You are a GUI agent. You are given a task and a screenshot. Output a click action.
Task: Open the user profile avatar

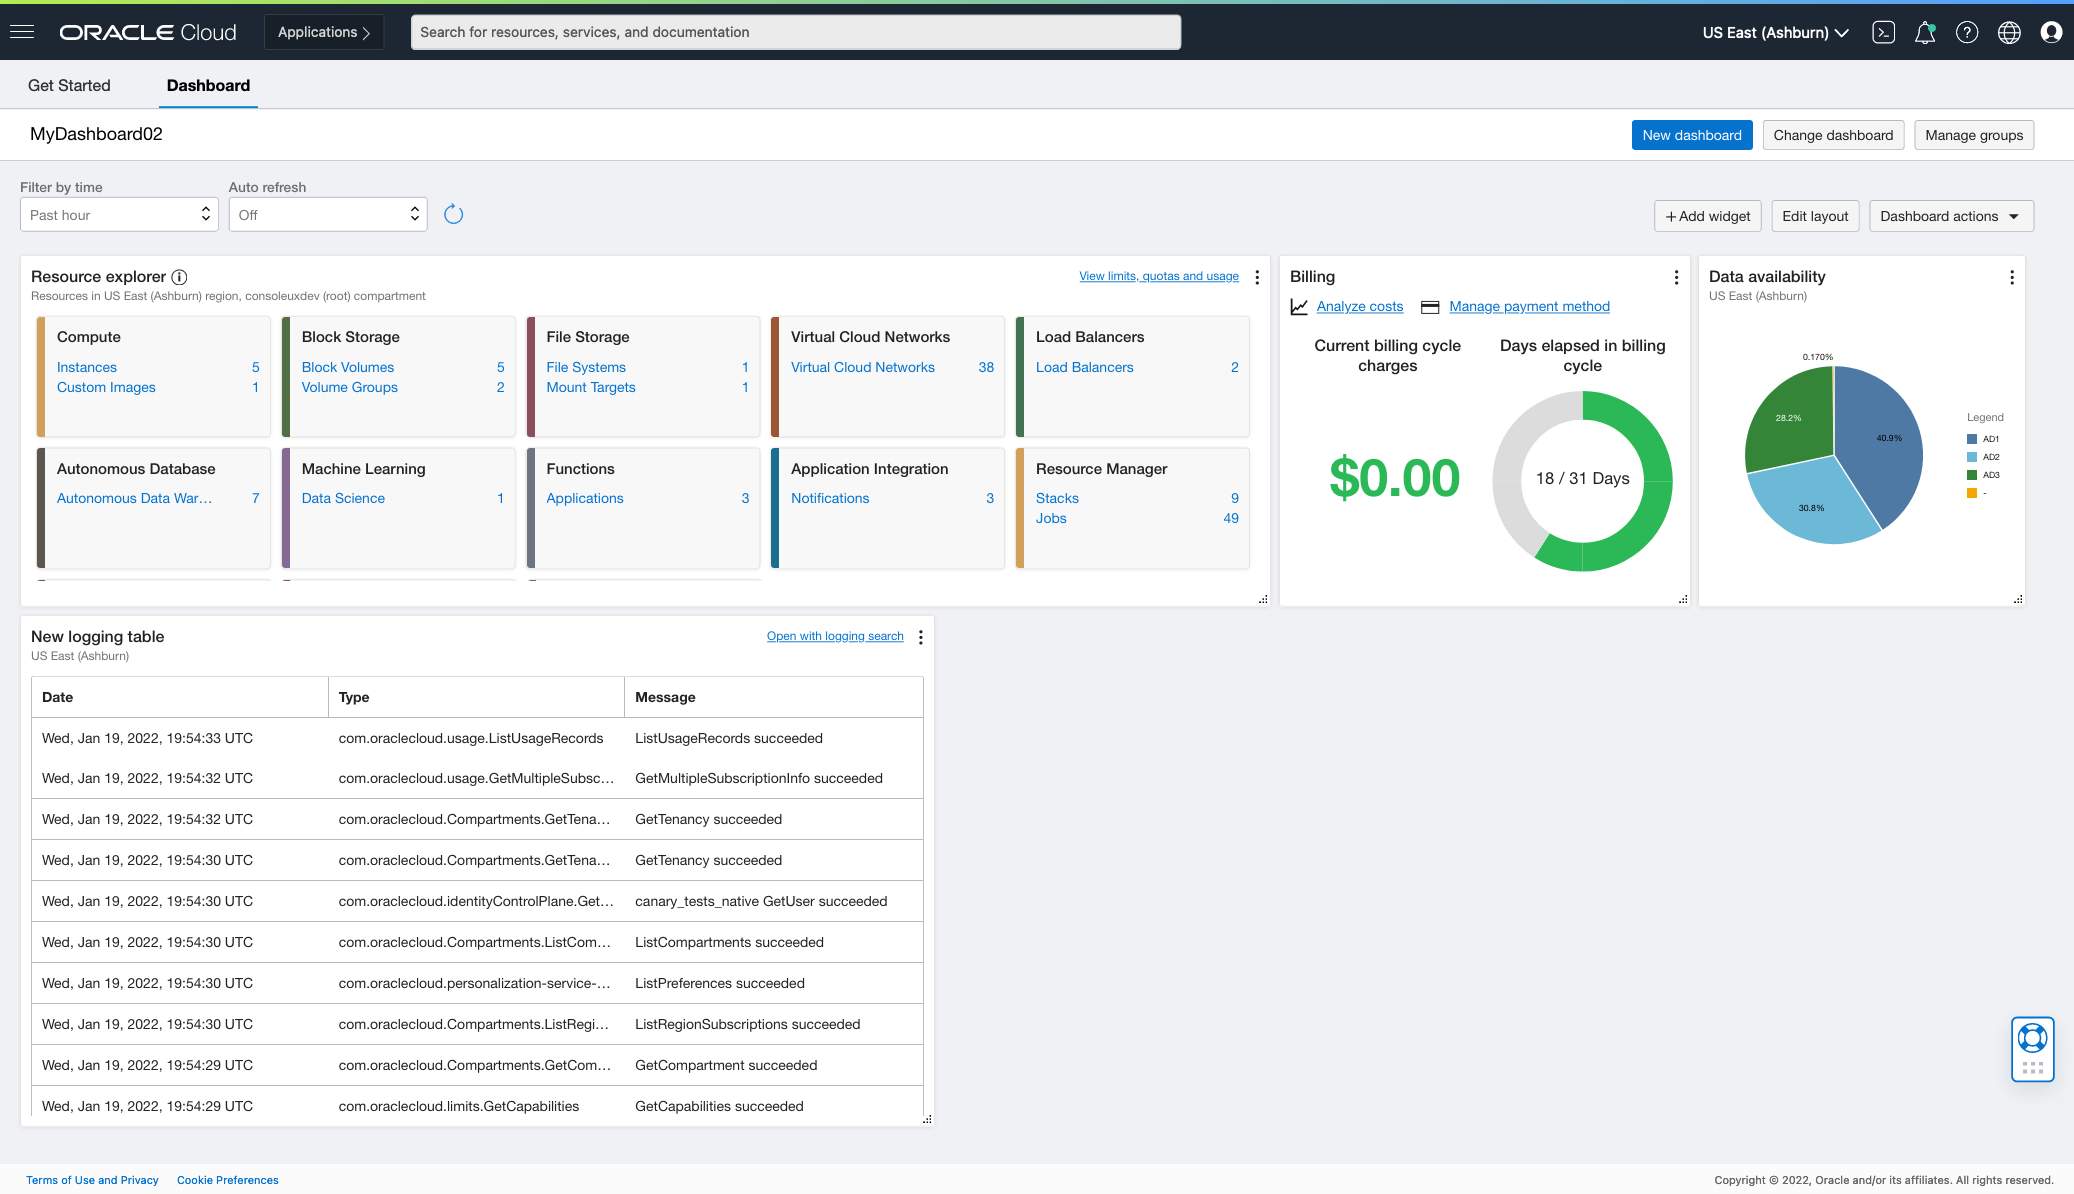click(2051, 32)
